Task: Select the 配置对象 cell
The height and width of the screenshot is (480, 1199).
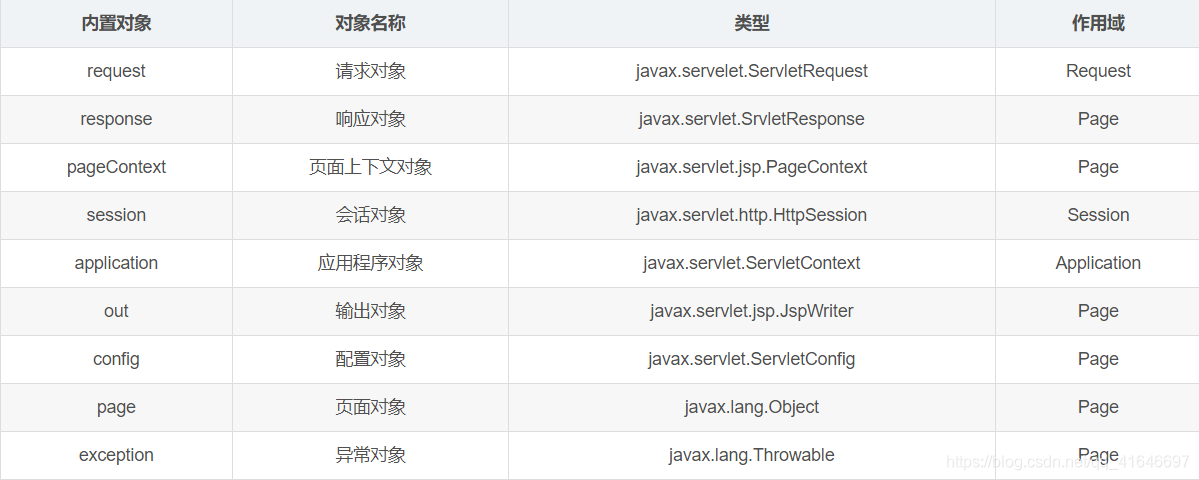Action: click(370, 359)
